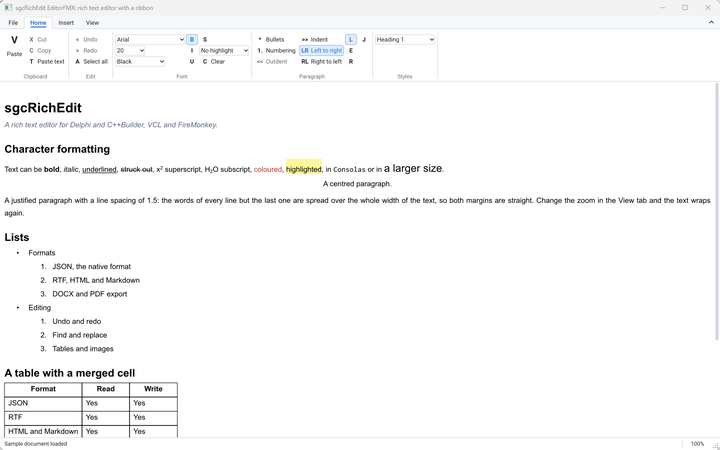Open the font size 20 dropdown

(130, 51)
